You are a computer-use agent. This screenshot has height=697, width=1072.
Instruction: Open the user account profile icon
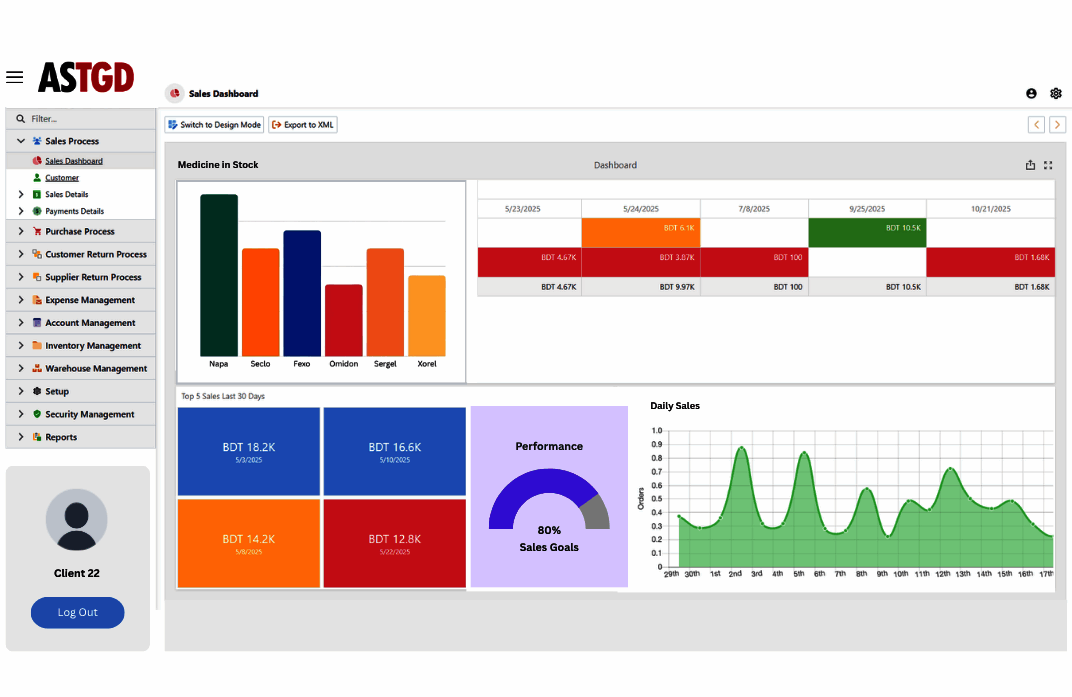(x=1031, y=94)
